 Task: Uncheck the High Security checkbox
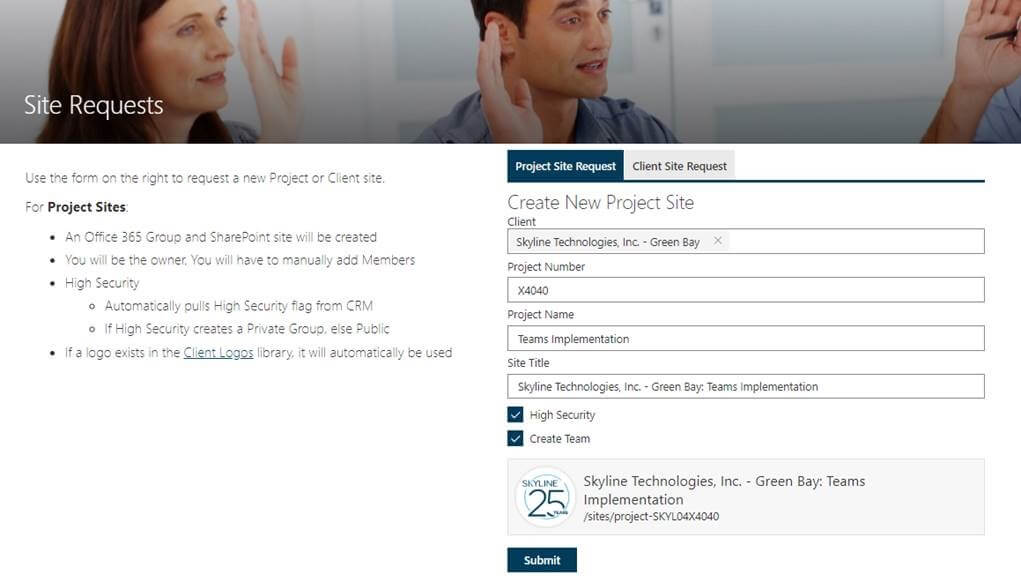(515, 415)
